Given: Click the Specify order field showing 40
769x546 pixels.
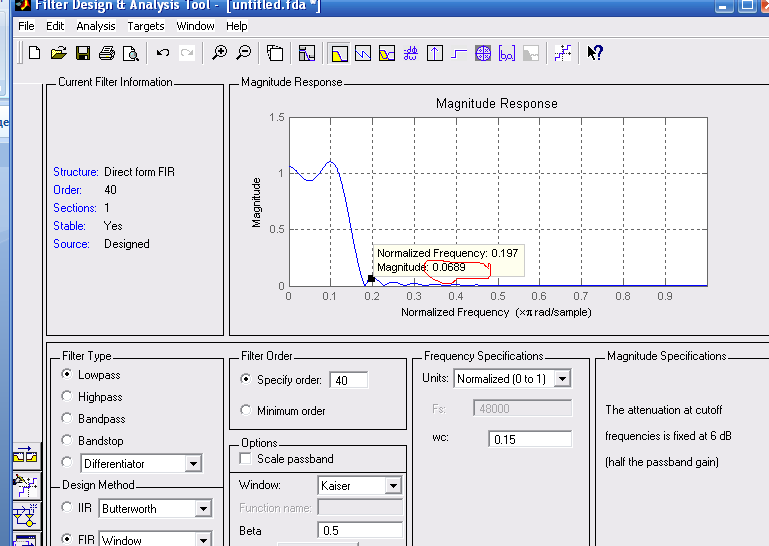Looking at the screenshot, I should click(349, 380).
